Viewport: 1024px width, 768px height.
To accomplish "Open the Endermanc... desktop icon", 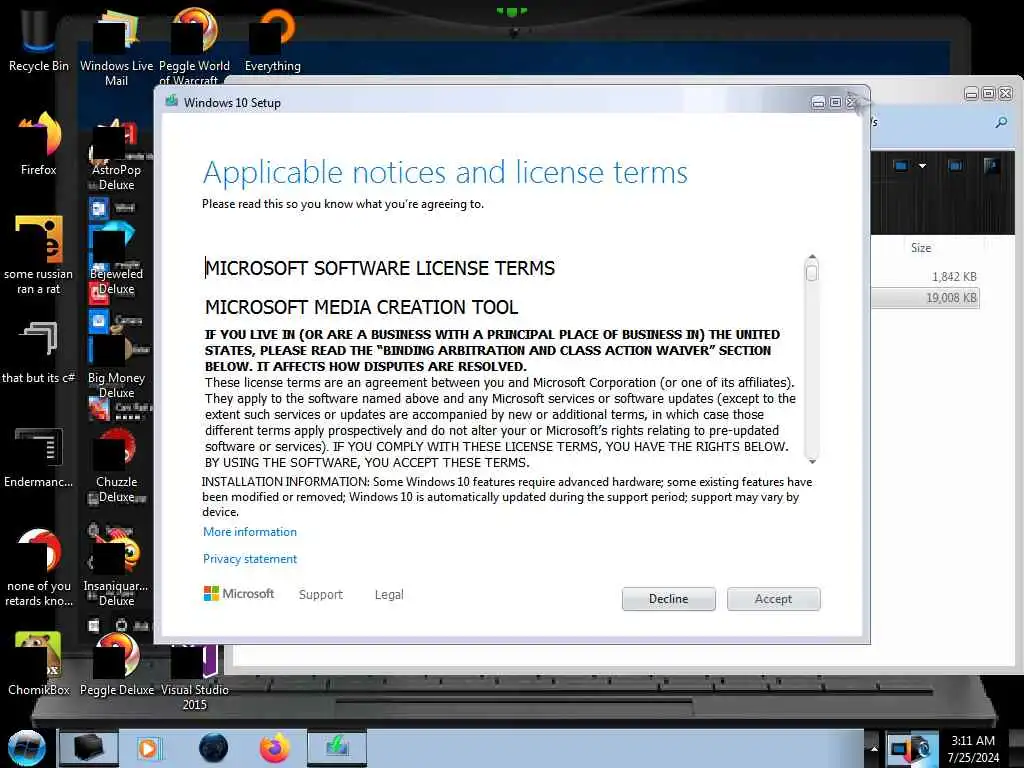I will [39, 457].
